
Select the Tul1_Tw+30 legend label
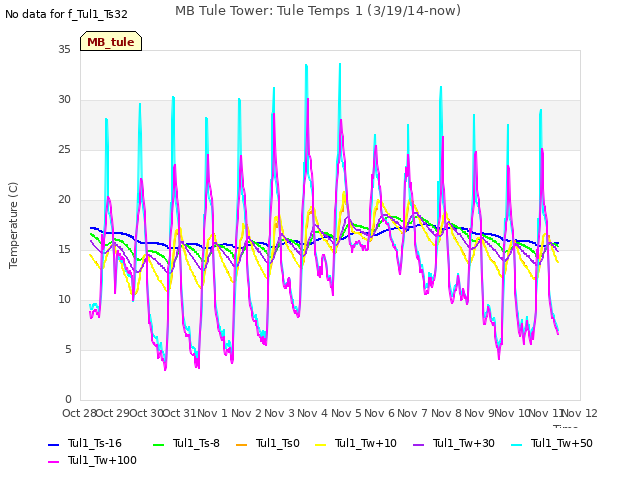[x=464, y=443]
